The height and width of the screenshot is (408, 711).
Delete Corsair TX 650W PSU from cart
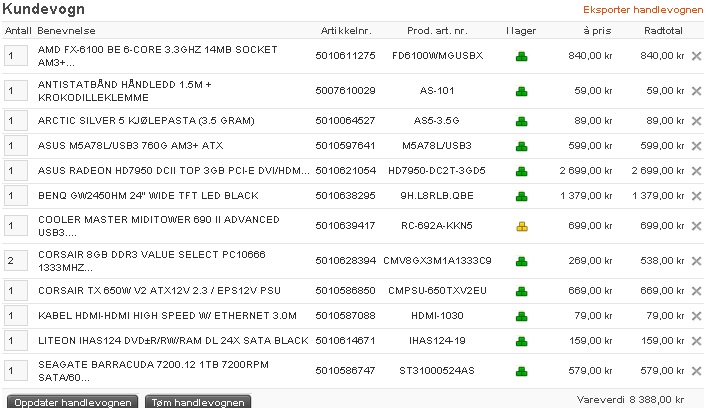click(x=696, y=291)
